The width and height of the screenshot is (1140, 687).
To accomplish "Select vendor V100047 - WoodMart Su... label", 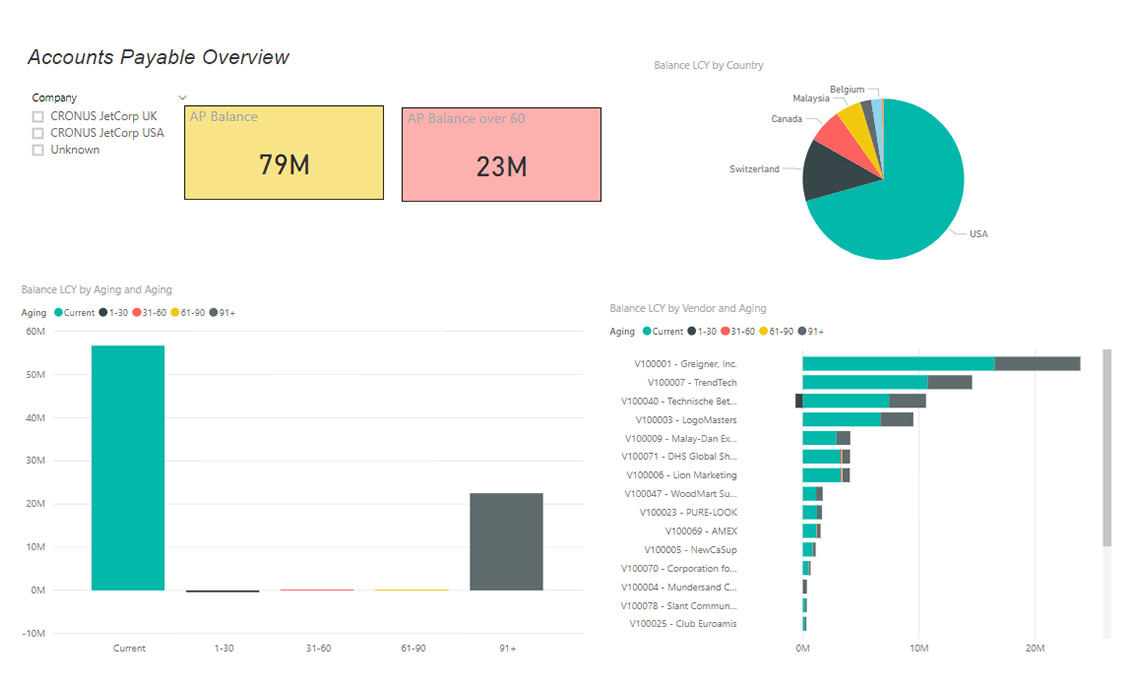I will click(x=681, y=494).
